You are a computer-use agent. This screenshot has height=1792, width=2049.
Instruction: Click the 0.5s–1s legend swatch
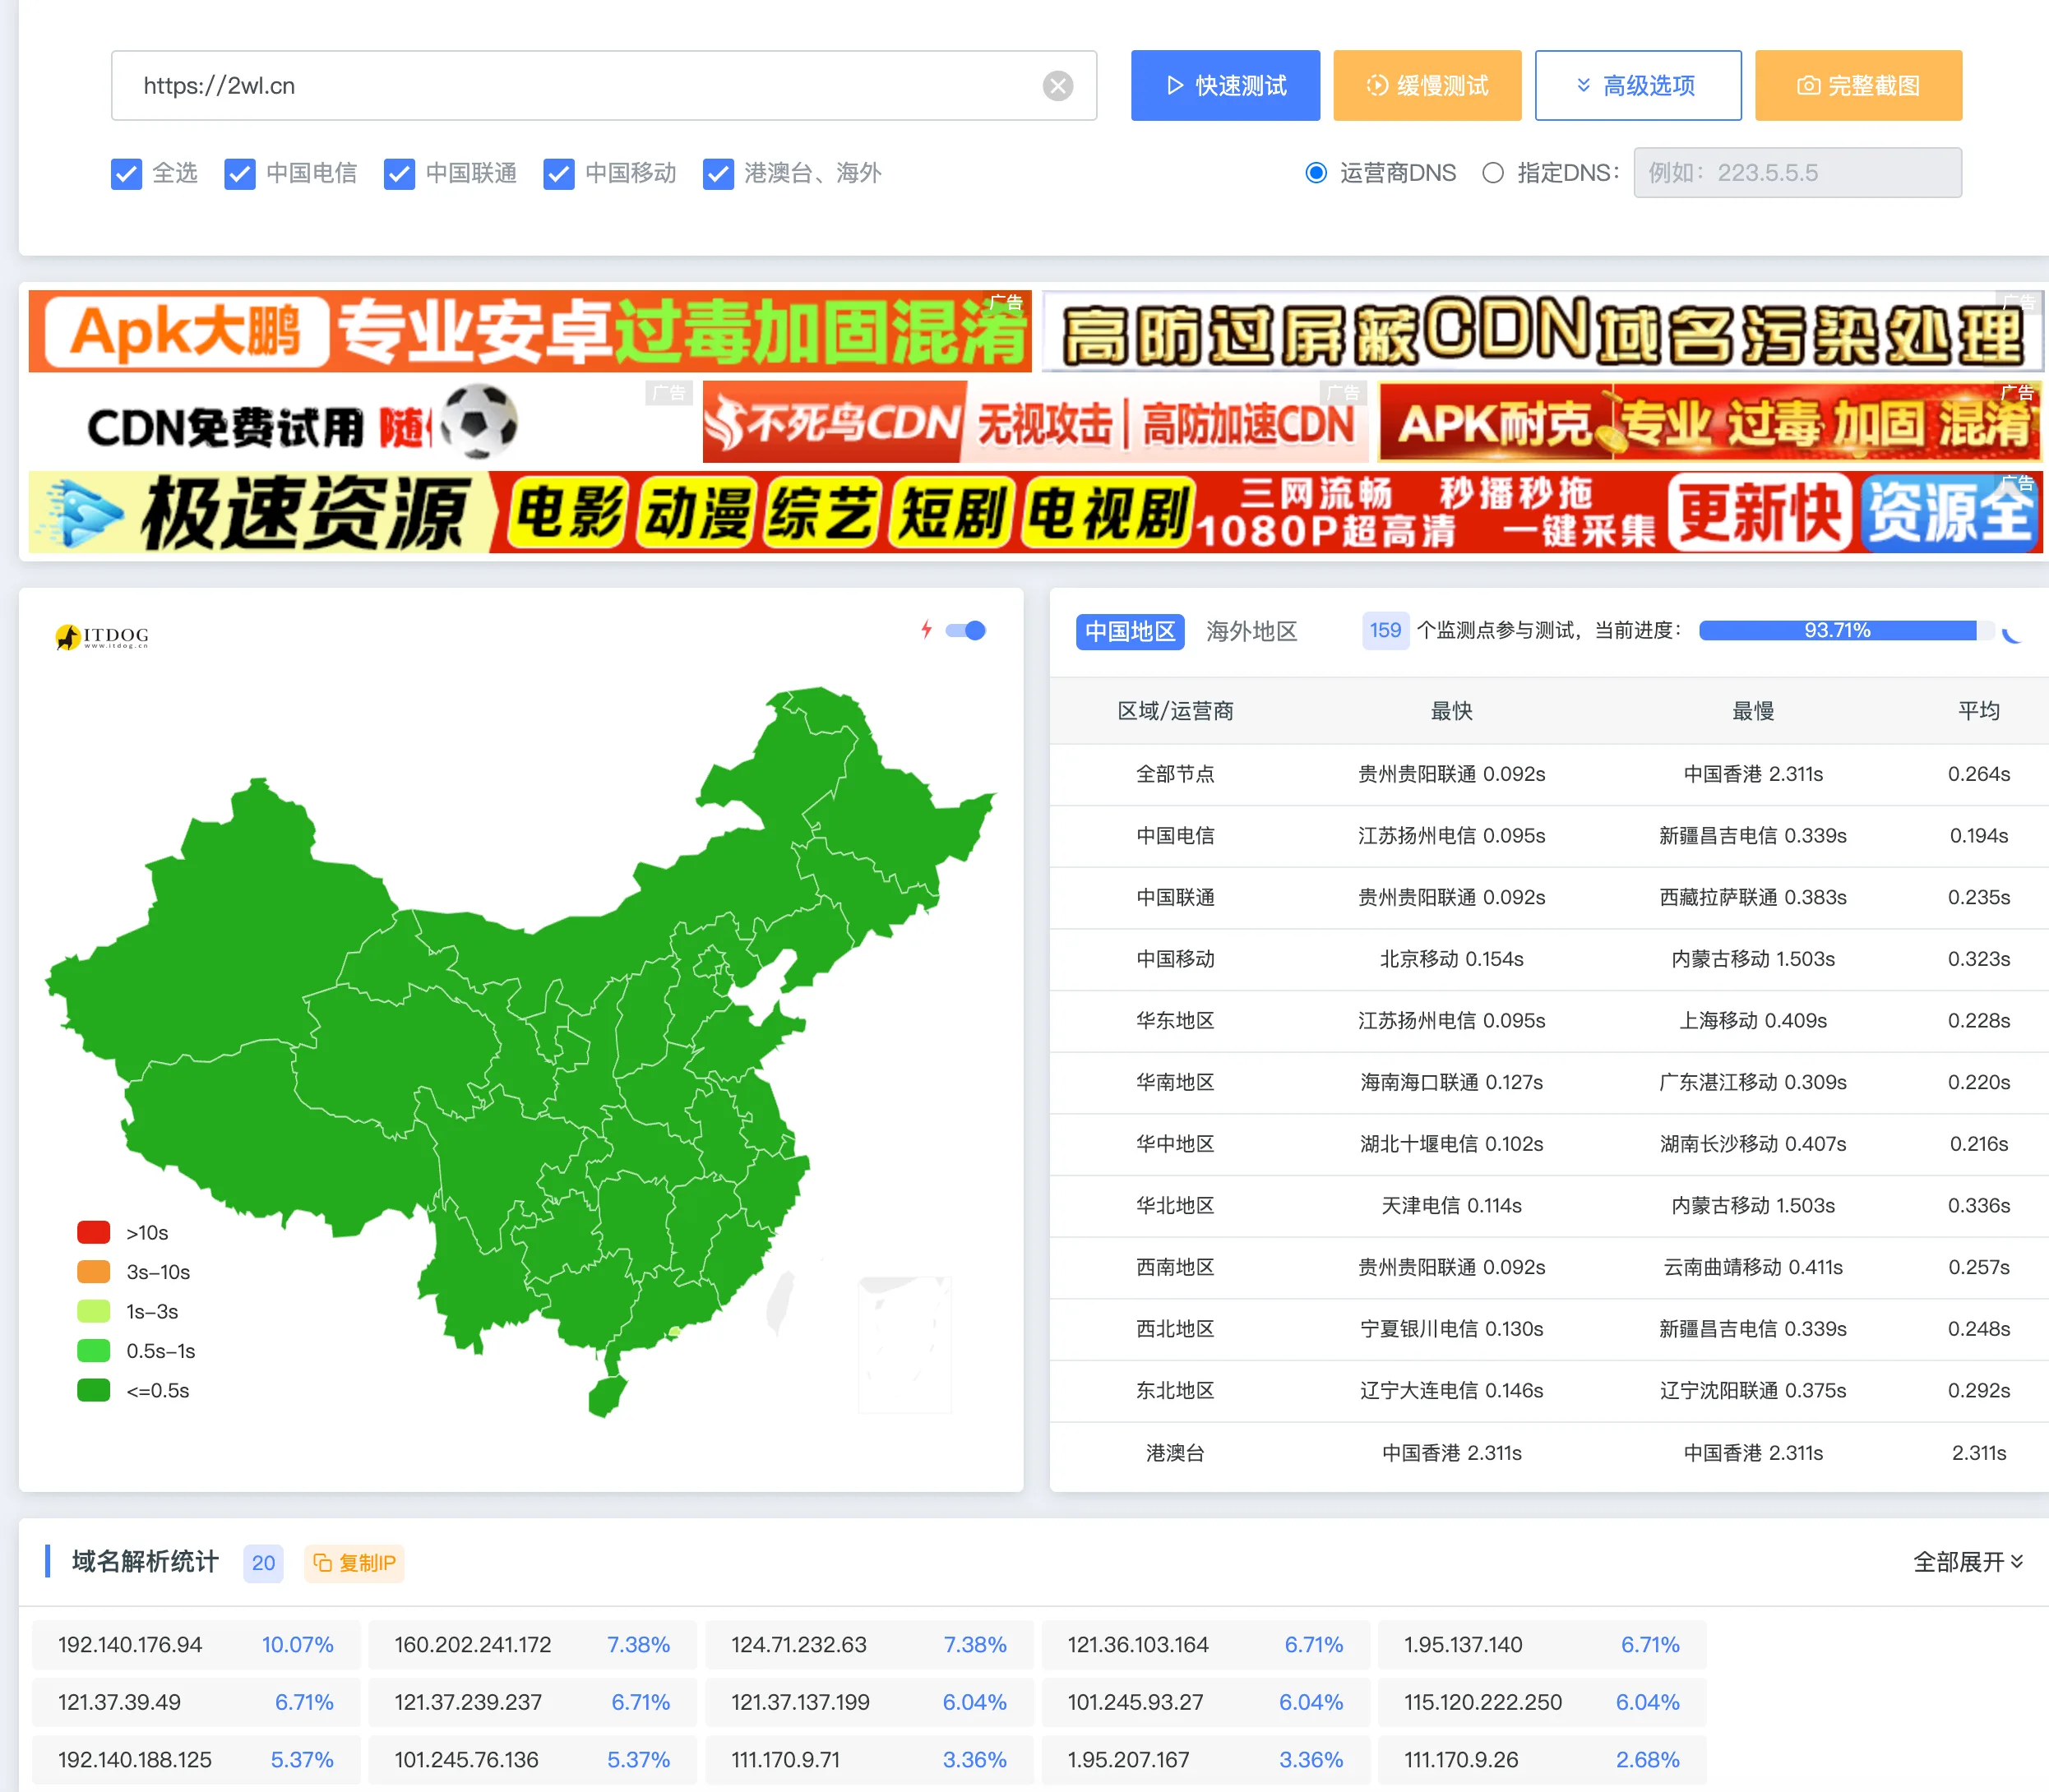[93, 1350]
